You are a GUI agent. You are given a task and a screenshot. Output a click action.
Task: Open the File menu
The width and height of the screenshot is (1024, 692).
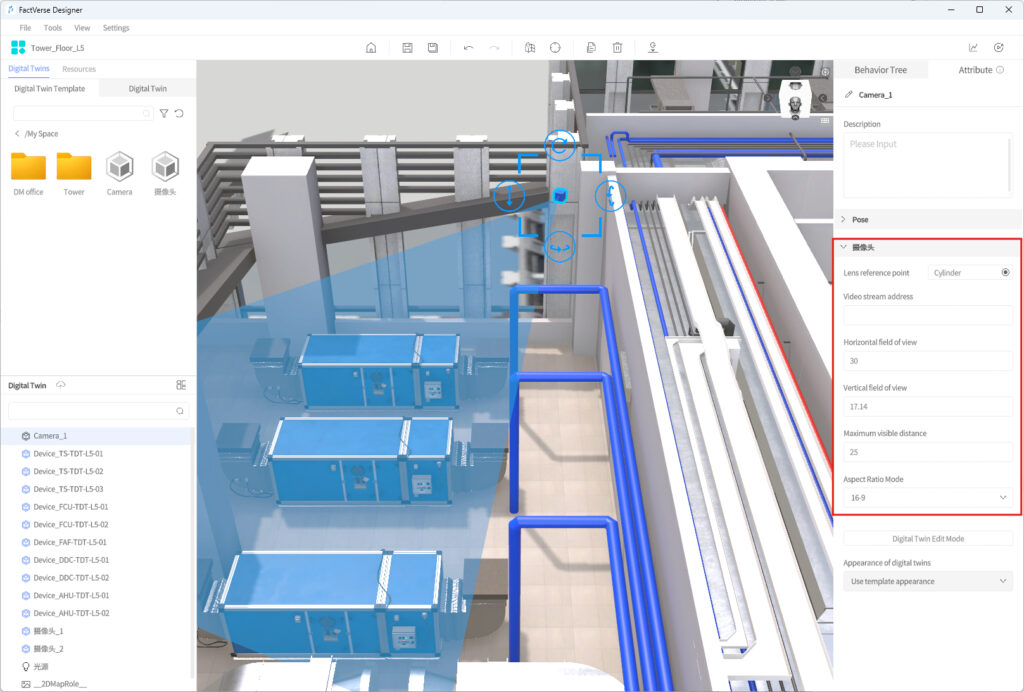[x=25, y=28]
